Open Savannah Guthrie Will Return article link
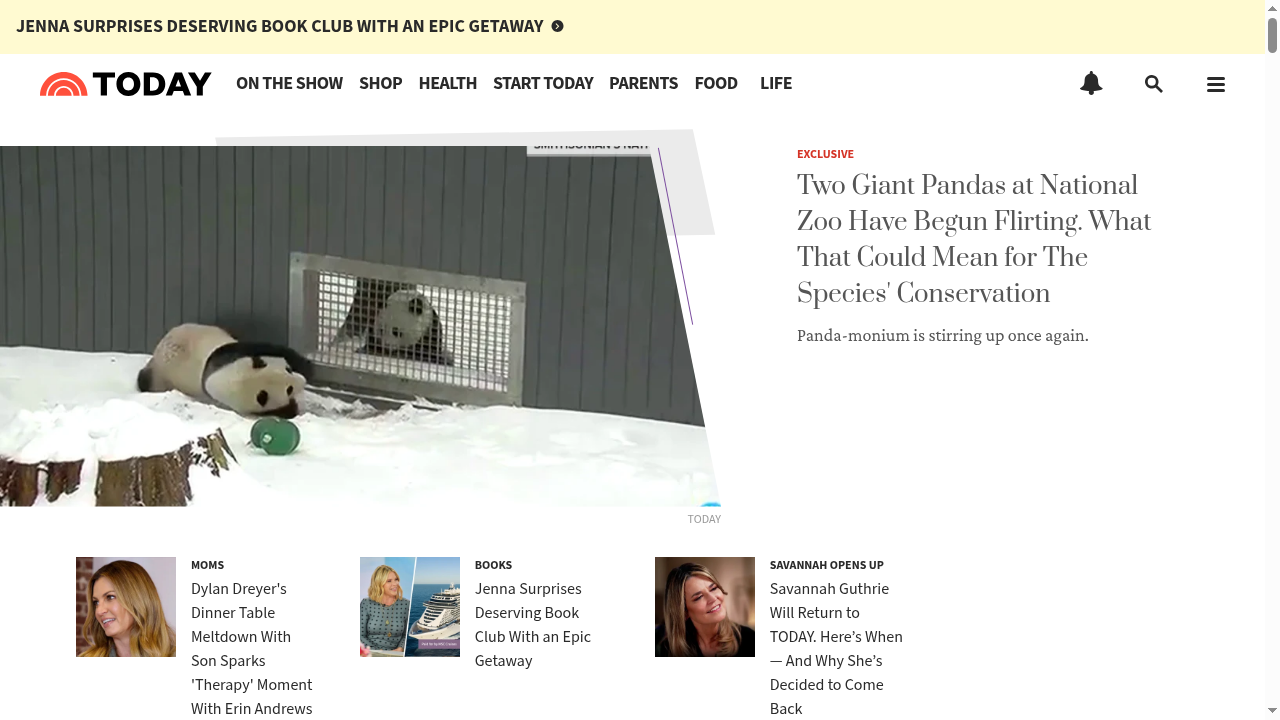Viewport: 1280px width, 720px height. click(x=836, y=648)
